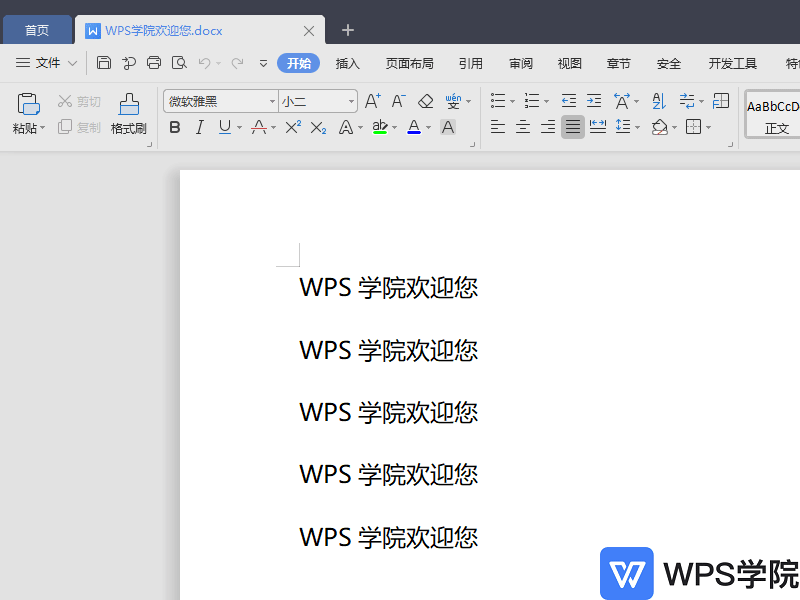This screenshot has height=600, width=800.
Task: Open the 章节 ribbon tab
Action: (x=618, y=63)
